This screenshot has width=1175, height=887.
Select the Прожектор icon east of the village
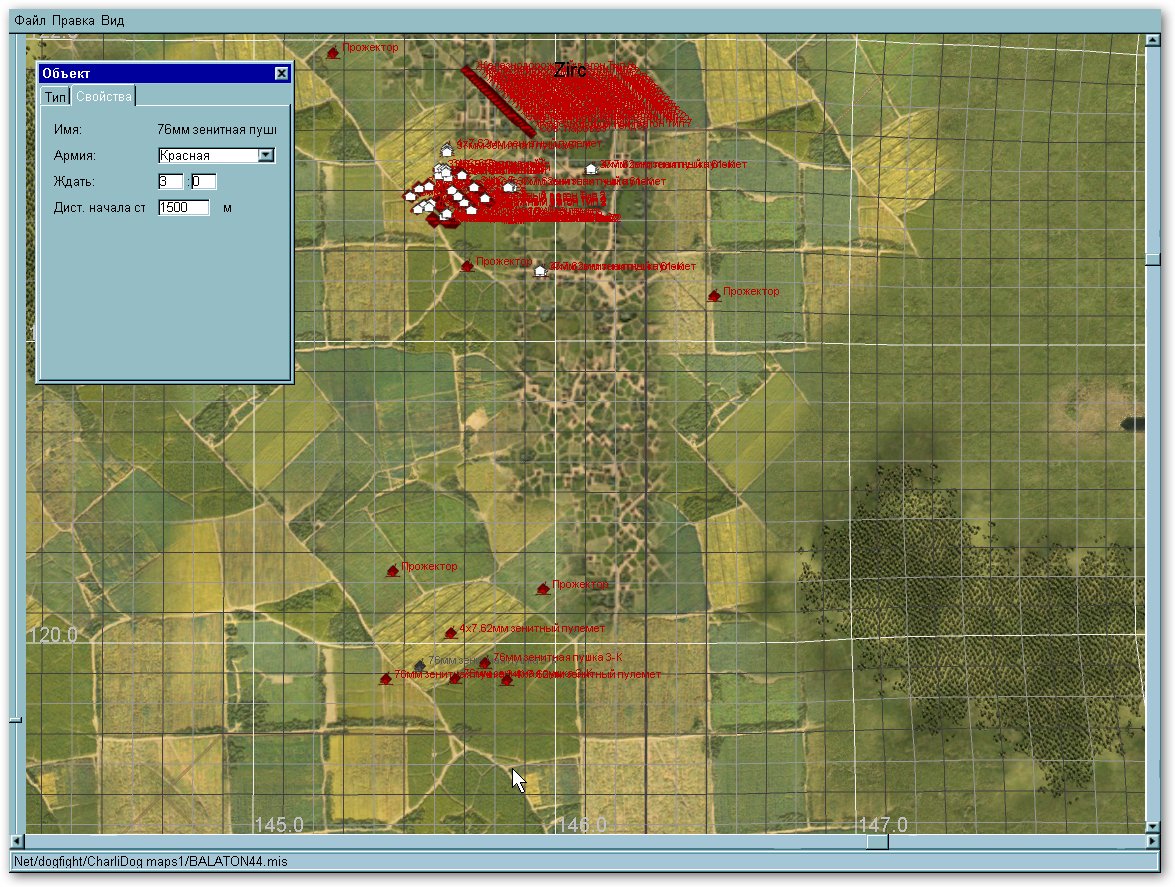tap(714, 295)
